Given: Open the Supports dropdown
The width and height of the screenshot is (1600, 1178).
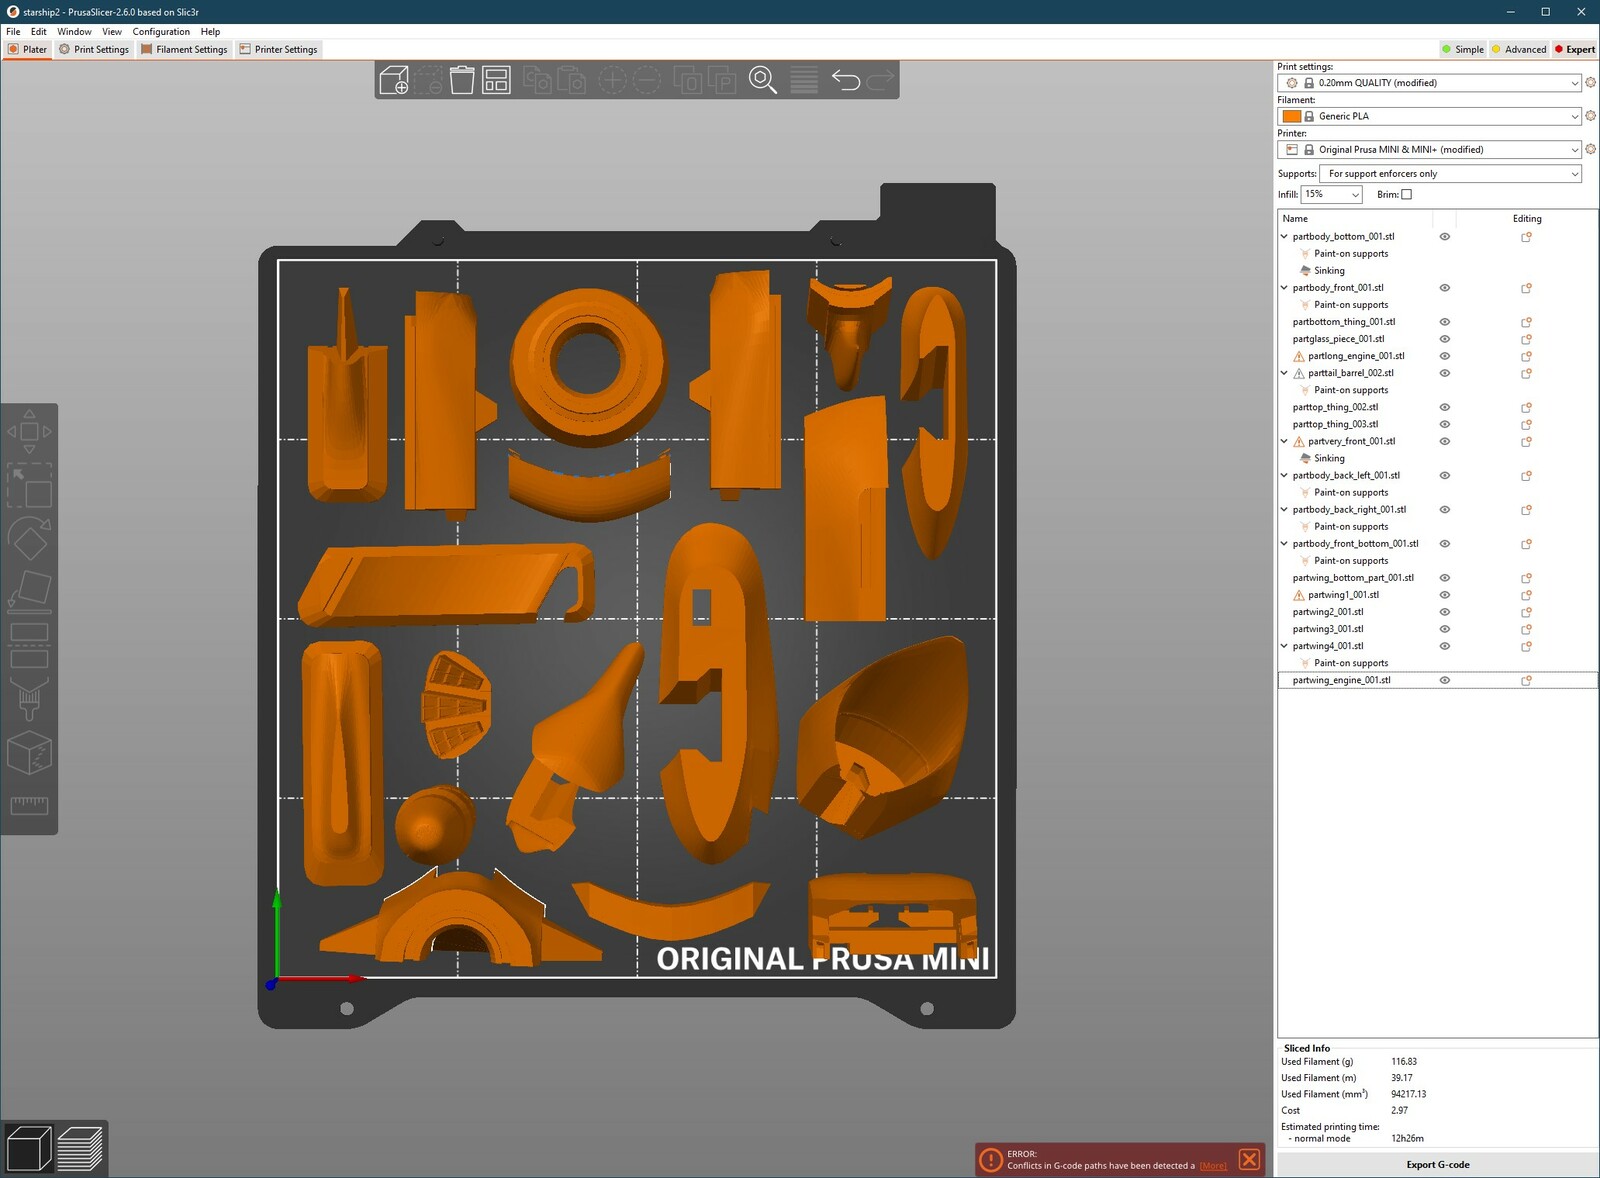Looking at the screenshot, I should pyautogui.click(x=1450, y=174).
